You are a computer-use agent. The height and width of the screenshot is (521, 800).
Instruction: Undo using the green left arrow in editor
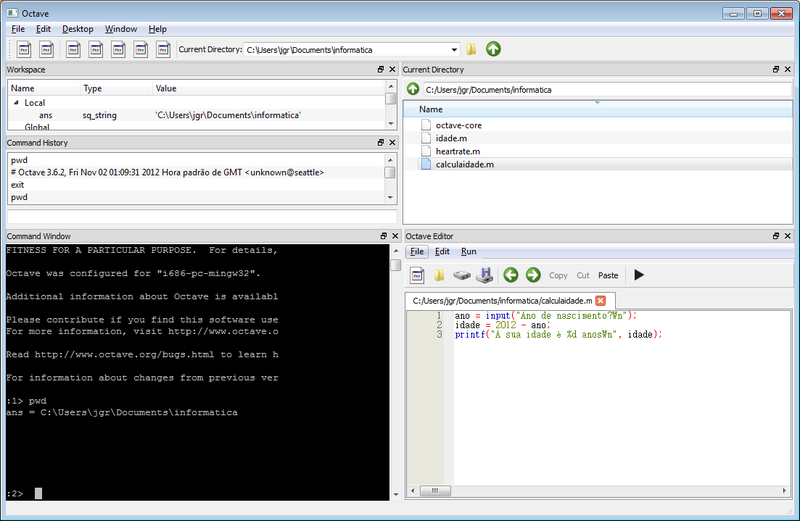pos(511,275)
